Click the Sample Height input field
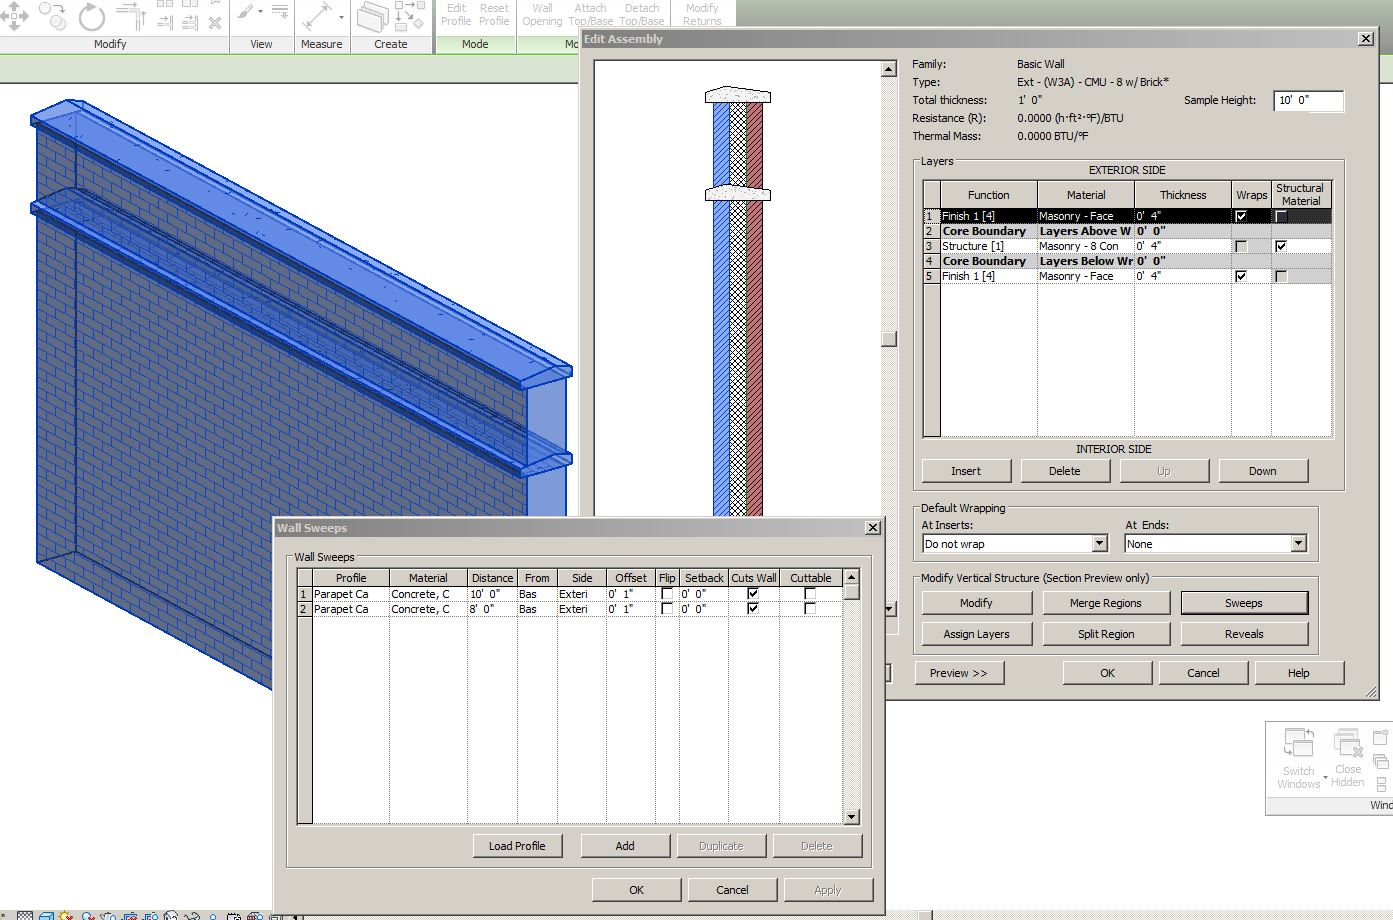Screen dimensions: 1393x920 coord(1308,101)
